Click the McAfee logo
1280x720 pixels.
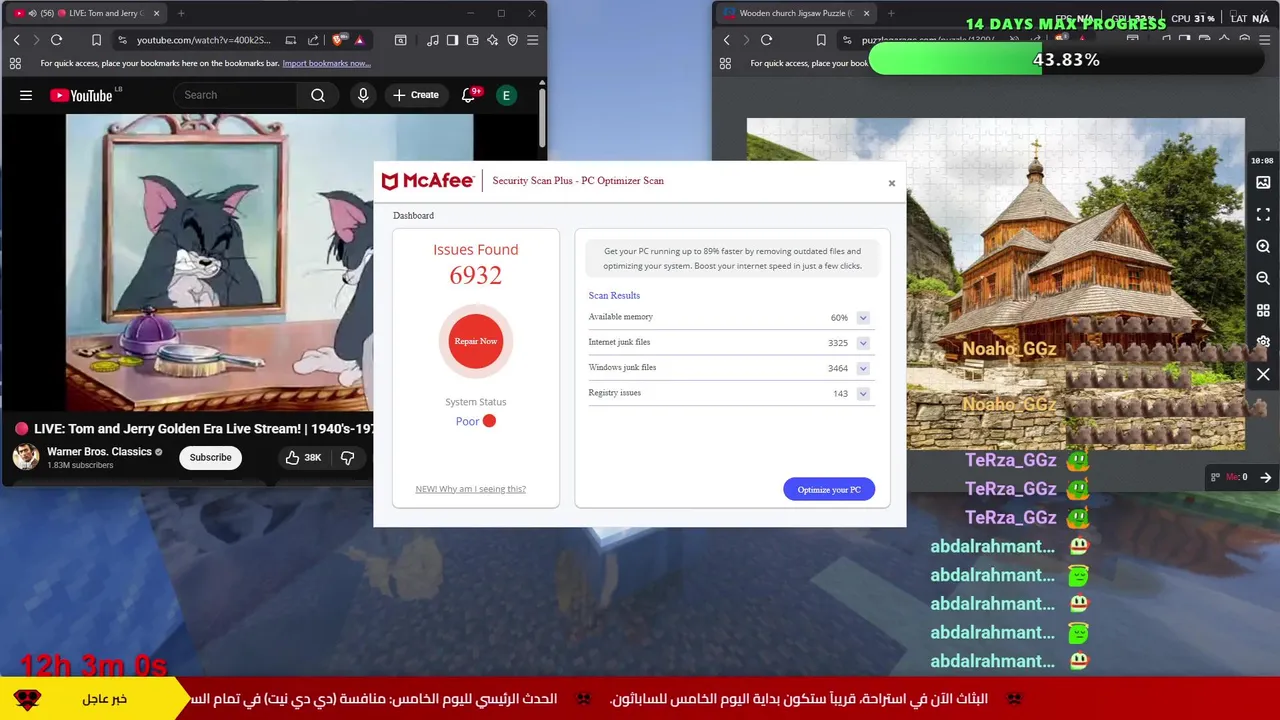[x=428, y=181]
